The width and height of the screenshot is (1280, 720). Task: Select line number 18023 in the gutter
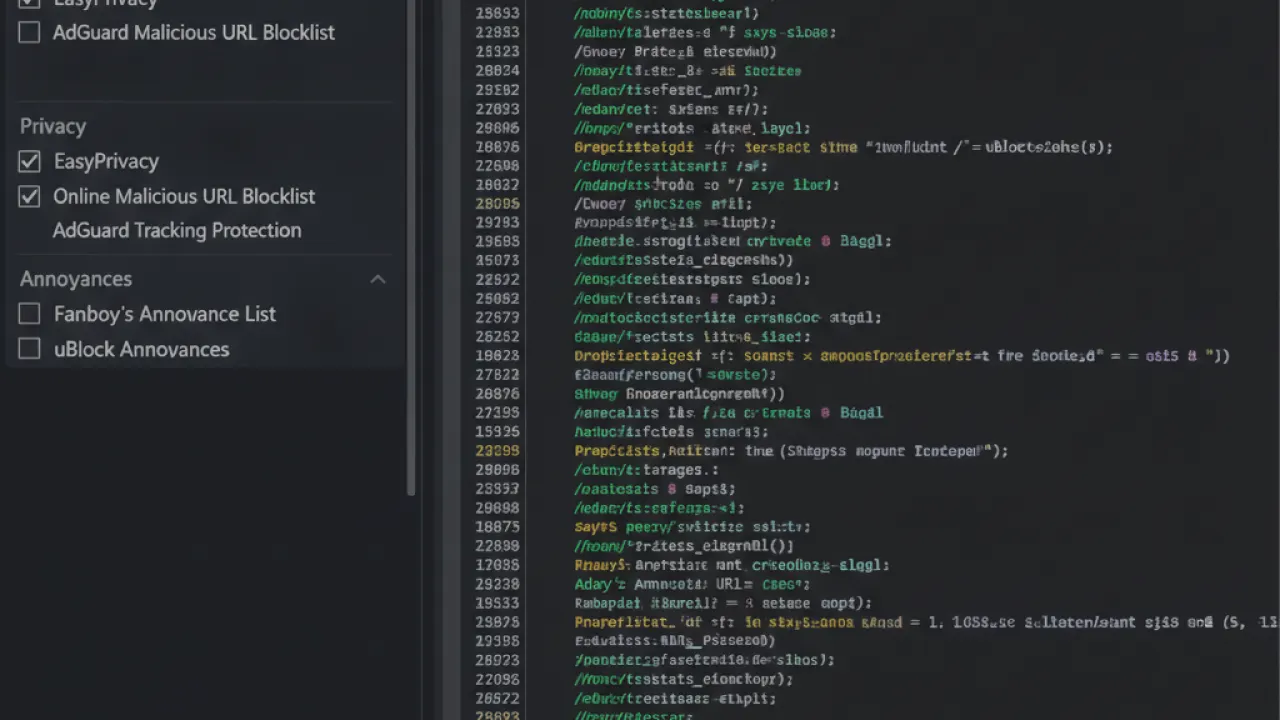point(497,356)
